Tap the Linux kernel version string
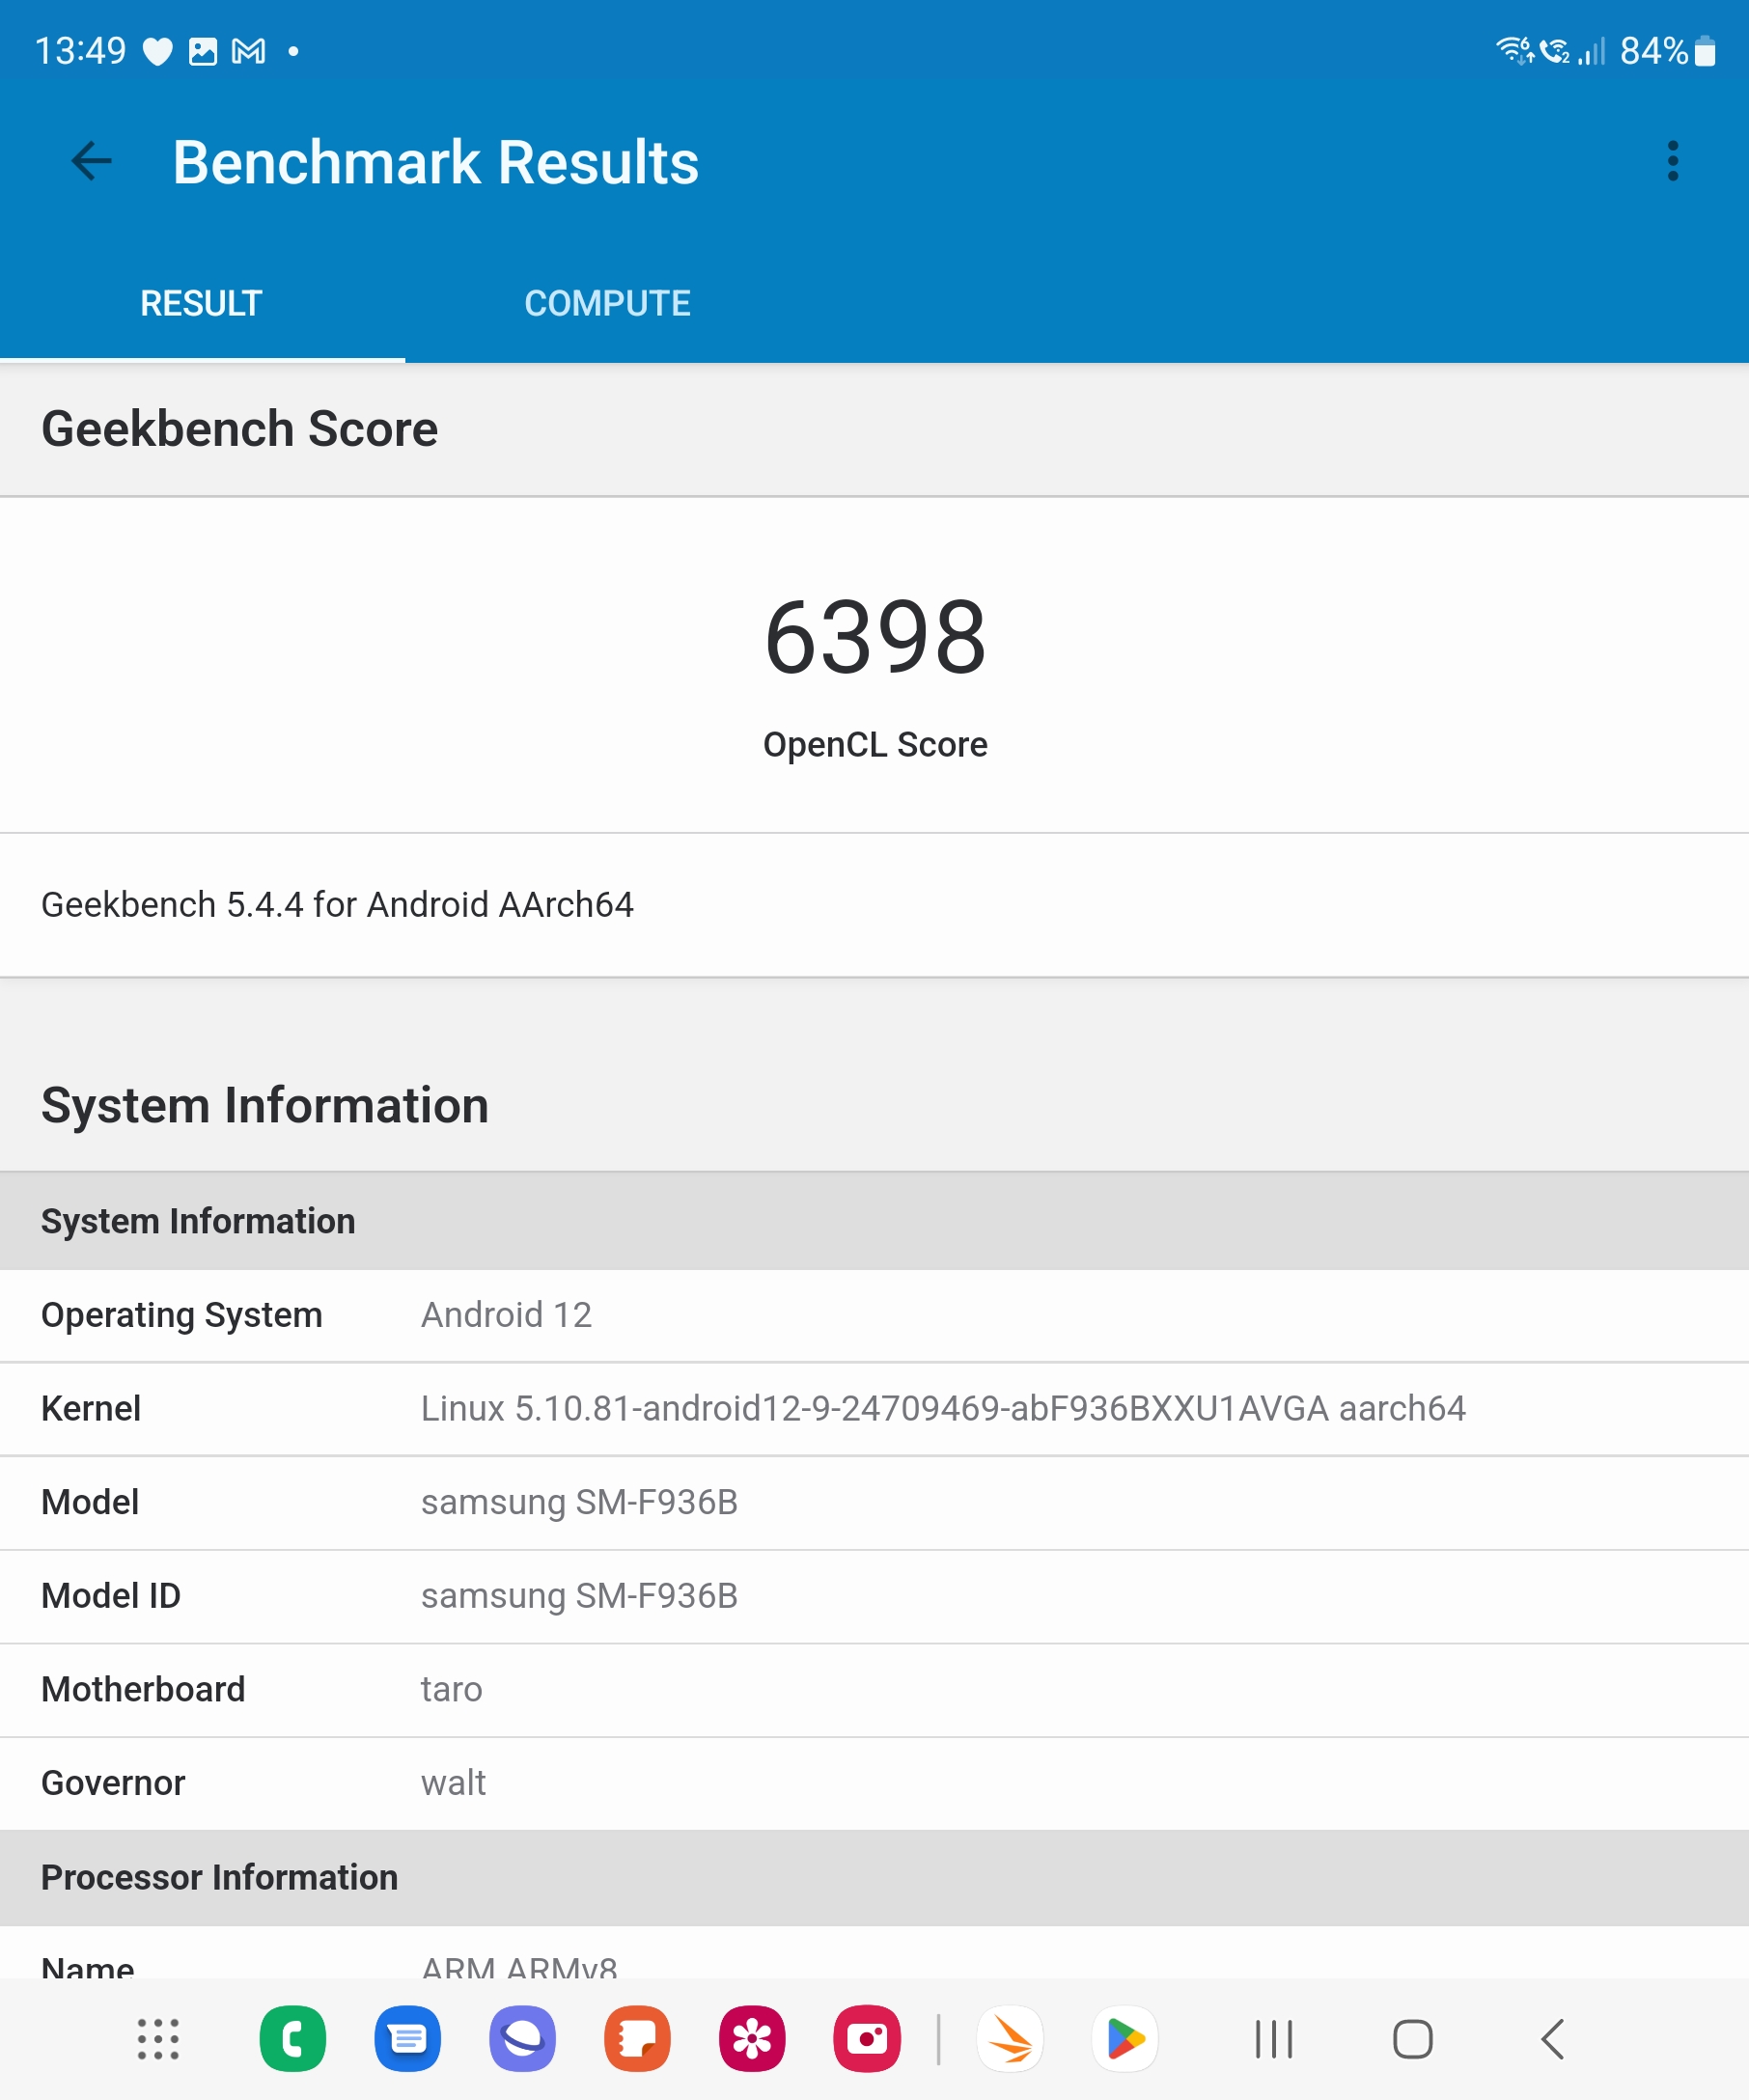This screenshot has width=1749, height=2100. [x=943, y=1408]
